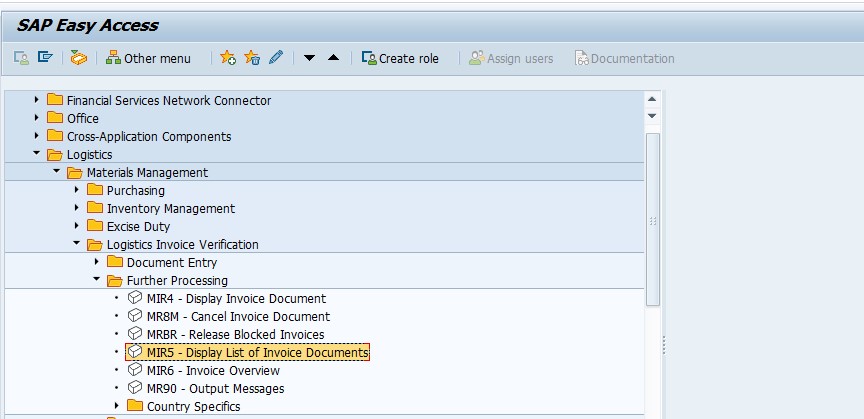Select Further Processing folder icon
864x419 pixels.
tap(115, 281)
